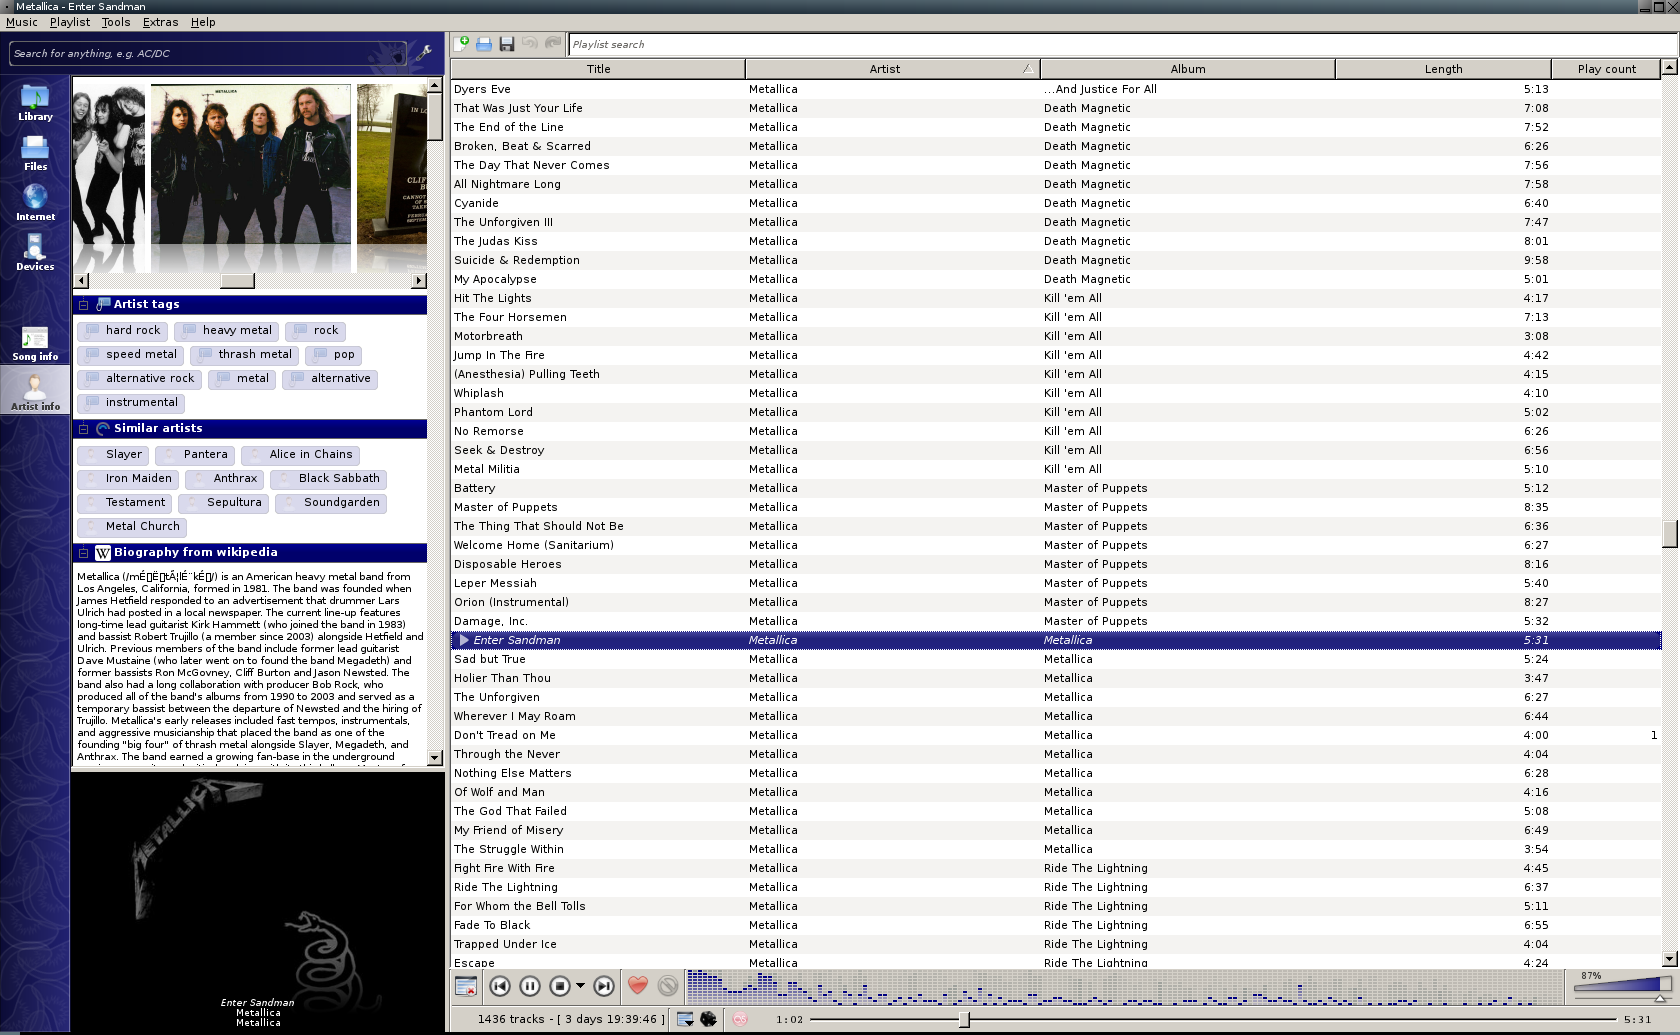1680x1035 pixels.
Task: Select the 'Seek & Destroy' track row
Action: click(1056, 450)
